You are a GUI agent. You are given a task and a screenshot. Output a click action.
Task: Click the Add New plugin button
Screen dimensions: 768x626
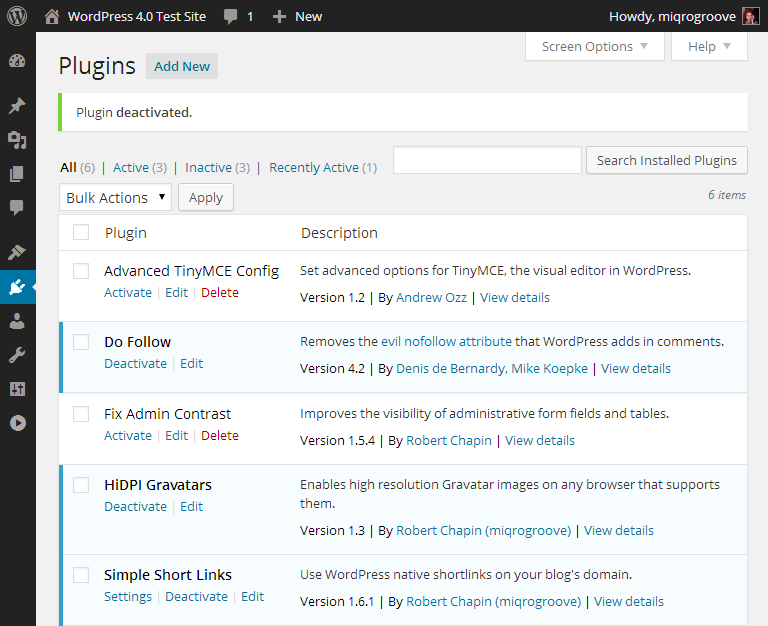click(182, 66)
